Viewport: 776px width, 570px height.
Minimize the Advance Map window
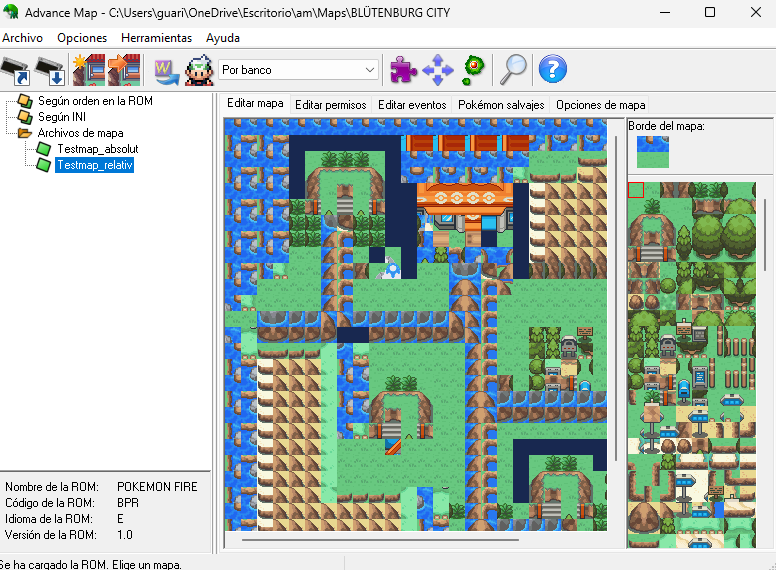click(665, 12)
